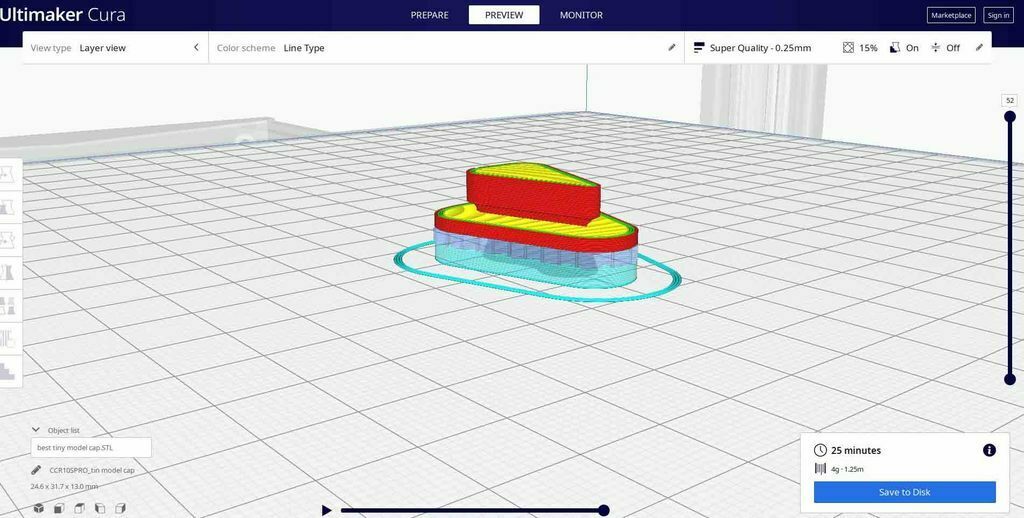Screen dimensions: 1024x518
Task: Select the Scale tool in left toolbar
Action: (x=8, y=207)
